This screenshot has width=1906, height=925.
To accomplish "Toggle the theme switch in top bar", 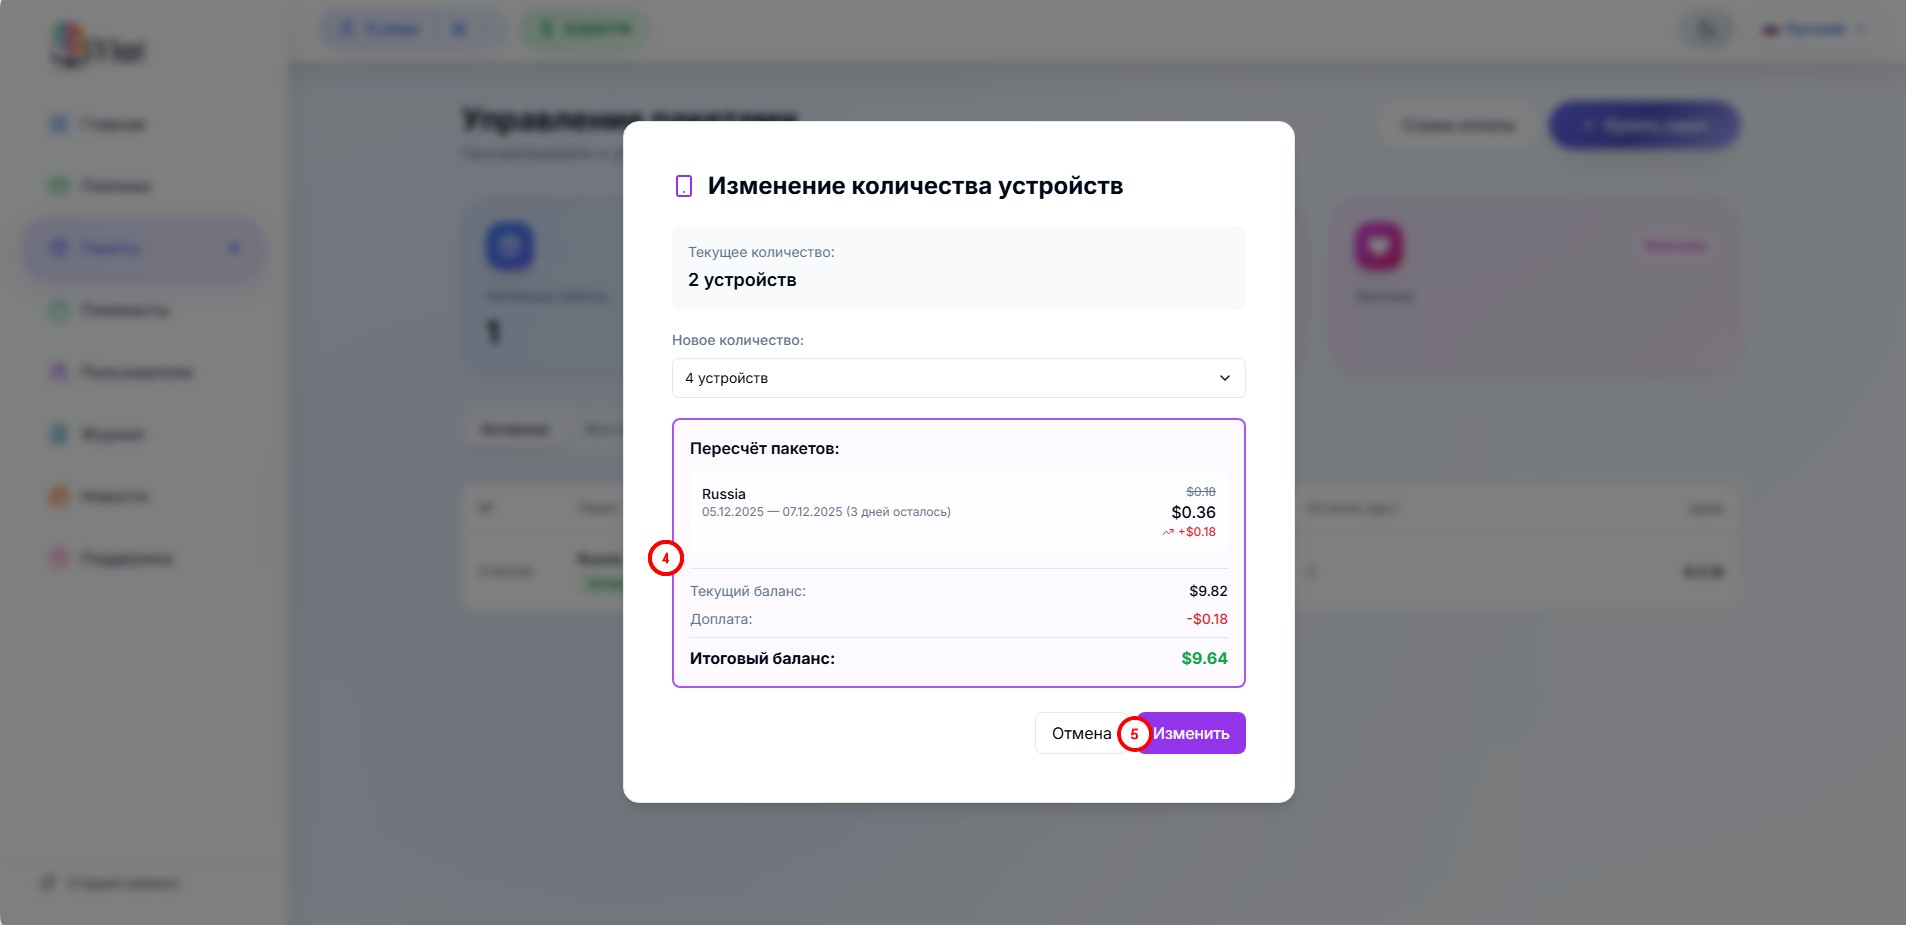I will 1708,29.
